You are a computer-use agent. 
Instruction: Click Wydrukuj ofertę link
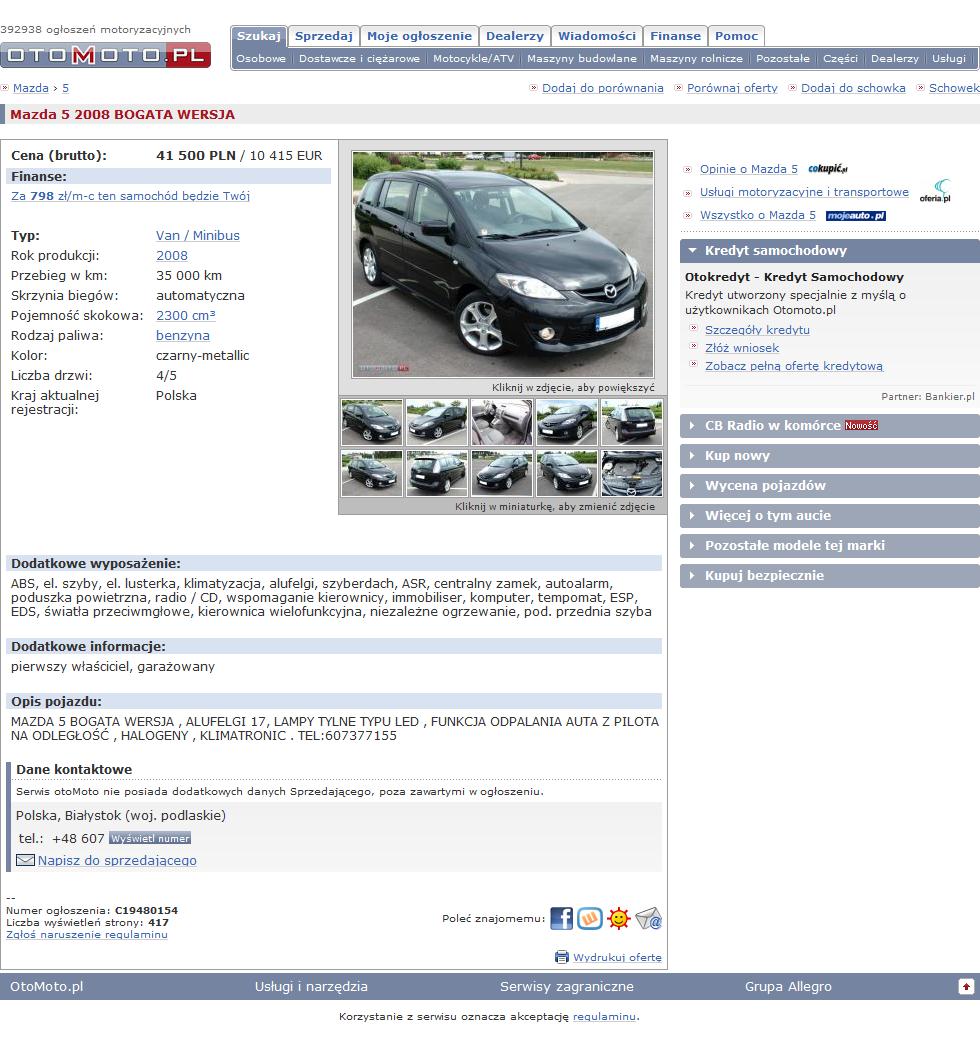pyautogui.click(x=617, y=957)
